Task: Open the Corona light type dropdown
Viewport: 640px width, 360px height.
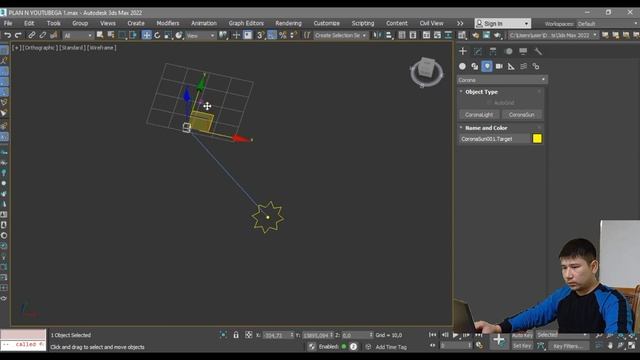Action: [502, 80]
